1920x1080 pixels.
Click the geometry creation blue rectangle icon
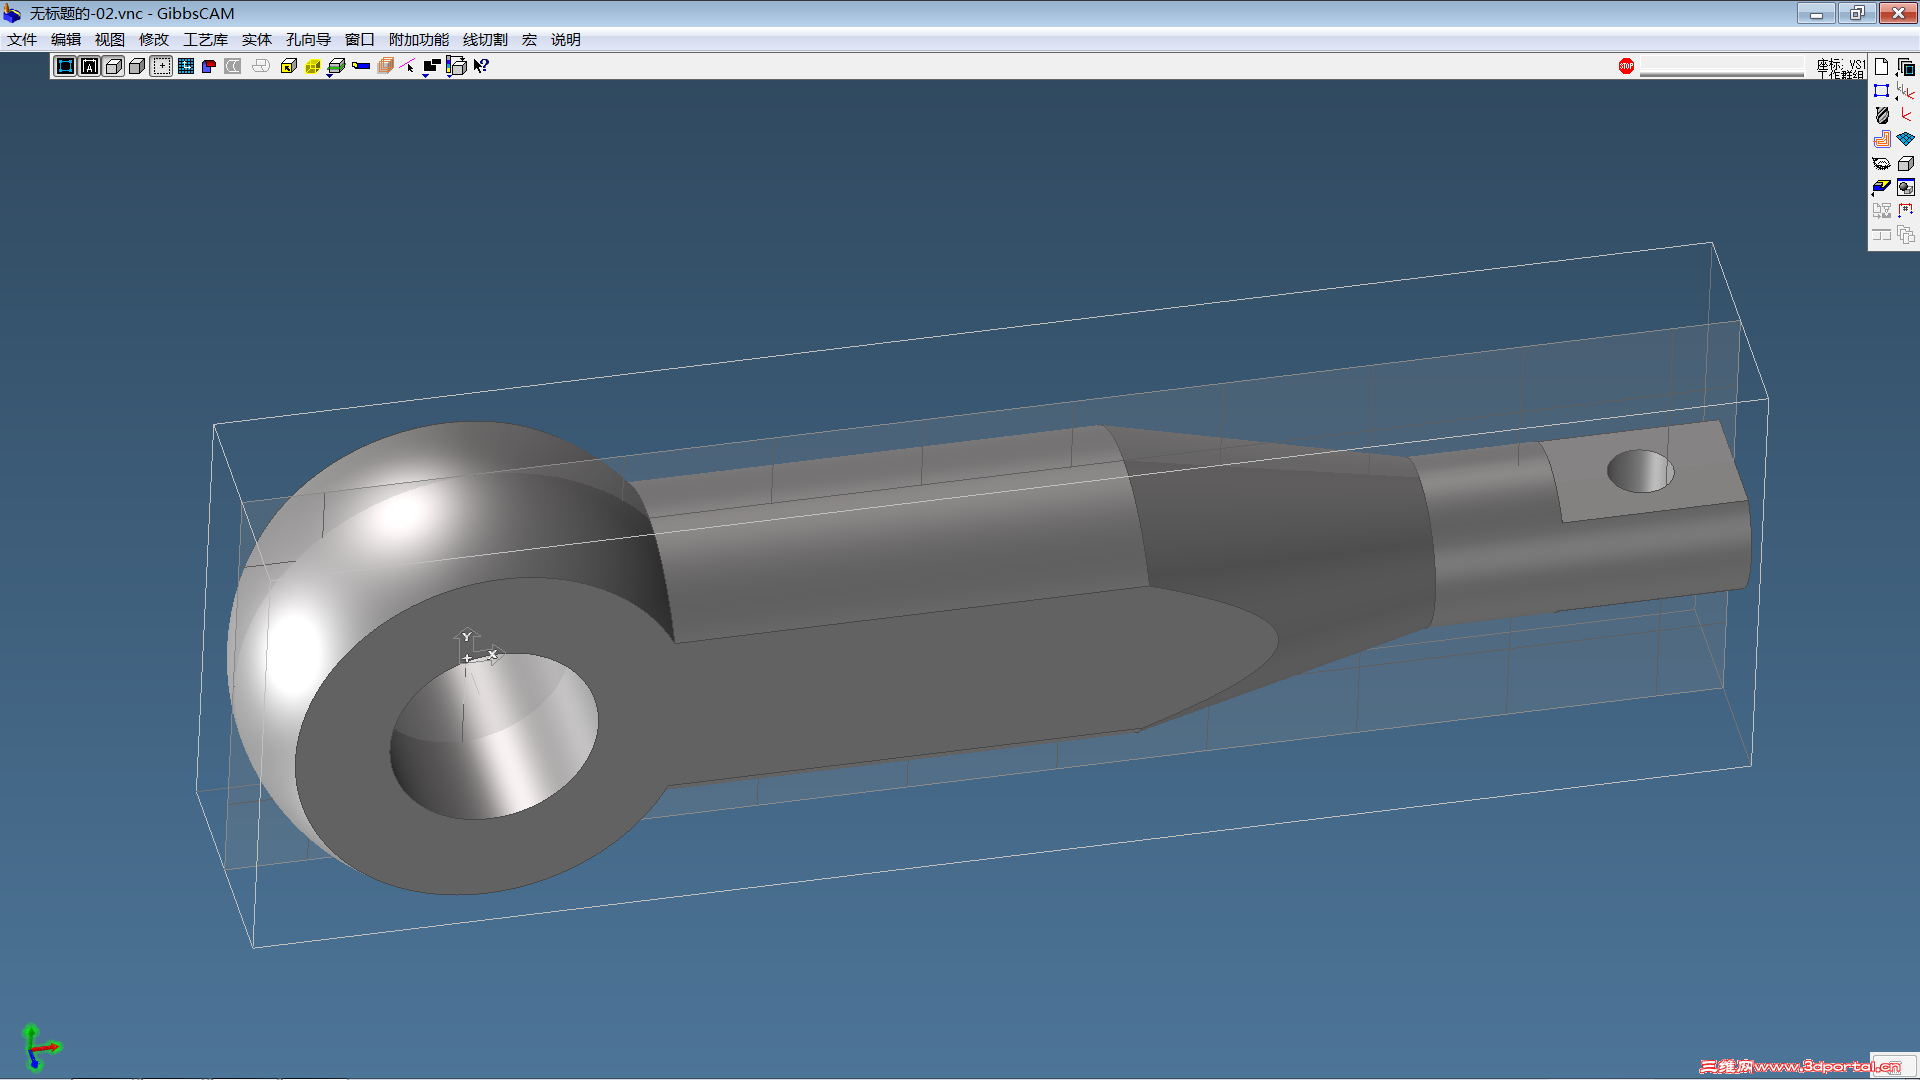click(1881, 91)
